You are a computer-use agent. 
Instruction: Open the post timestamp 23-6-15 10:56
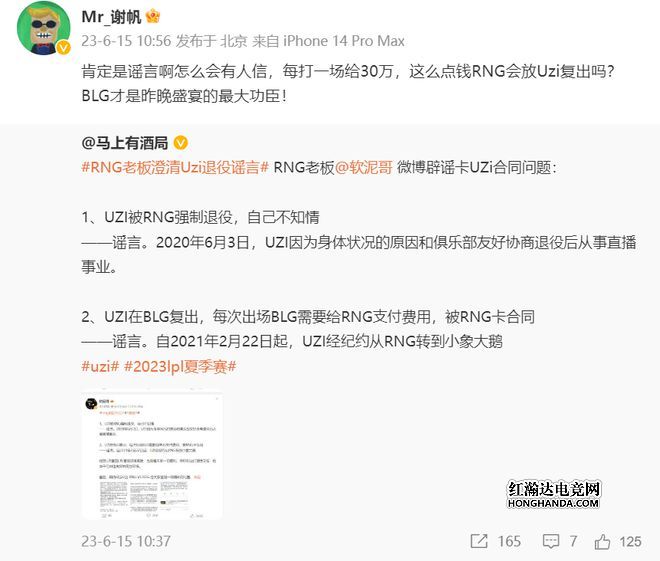pyautogui.click(x=126, y=41)
